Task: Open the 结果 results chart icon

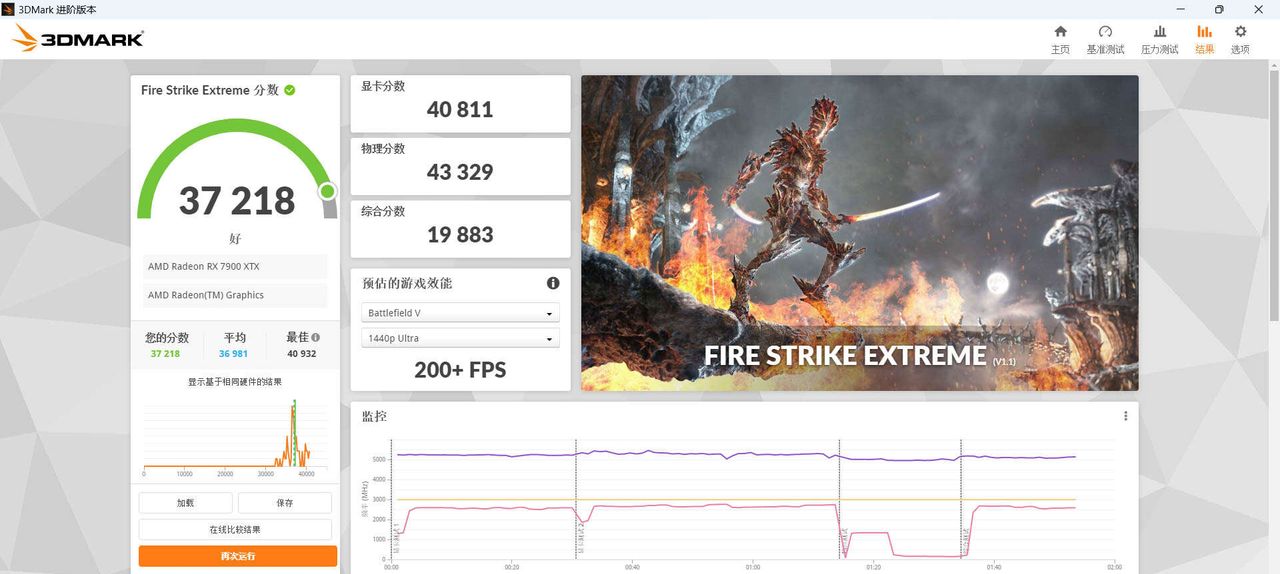Action: click(x=1204, y=32)
